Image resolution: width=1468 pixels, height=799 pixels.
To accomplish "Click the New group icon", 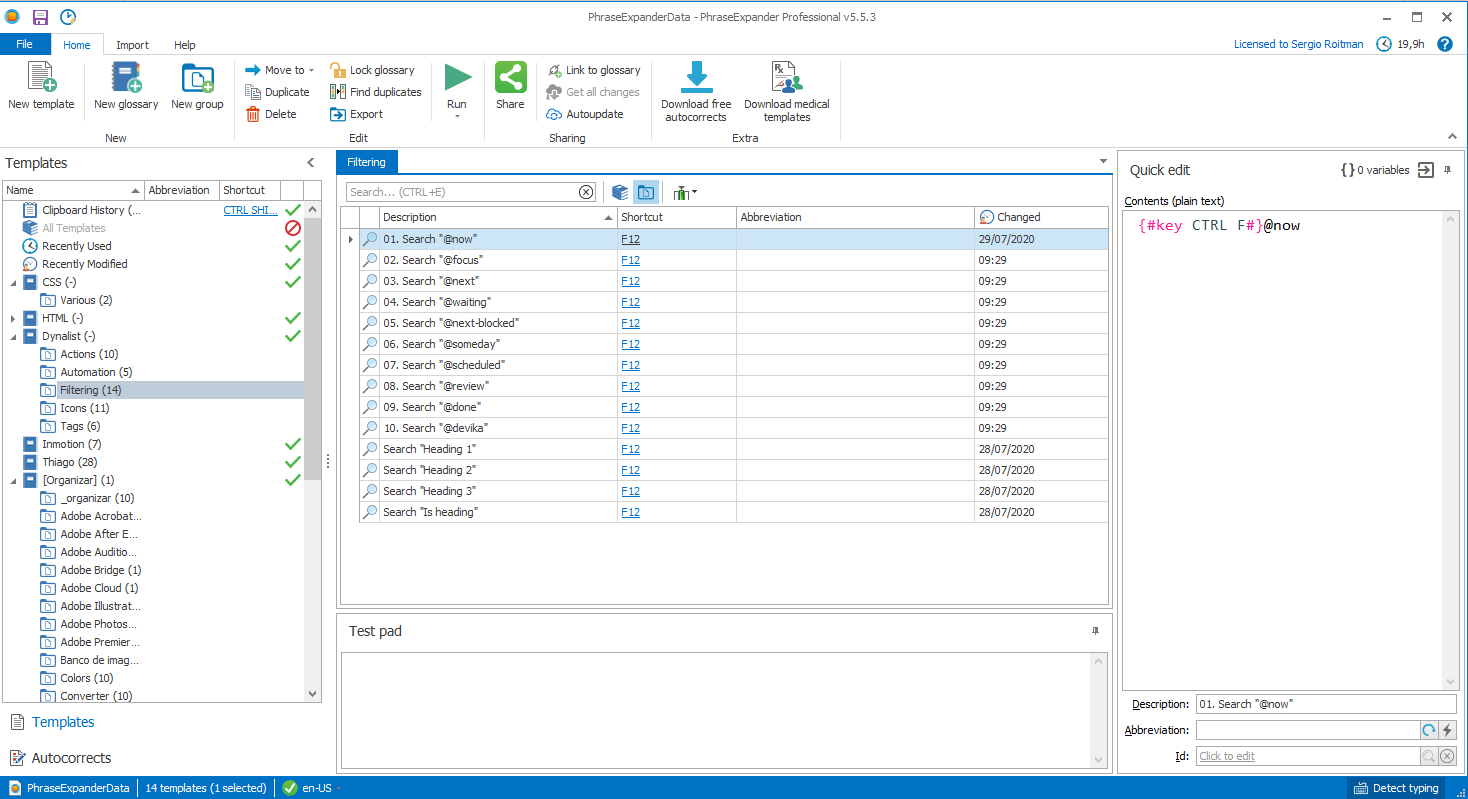I will 197,79.
